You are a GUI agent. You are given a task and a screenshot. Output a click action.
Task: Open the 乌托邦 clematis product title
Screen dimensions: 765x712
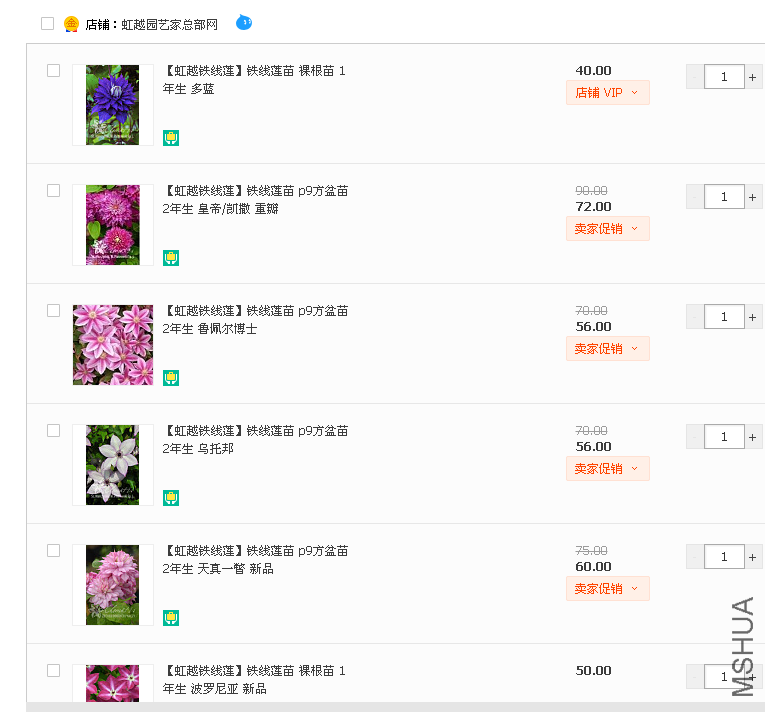[x=255, y=440]
